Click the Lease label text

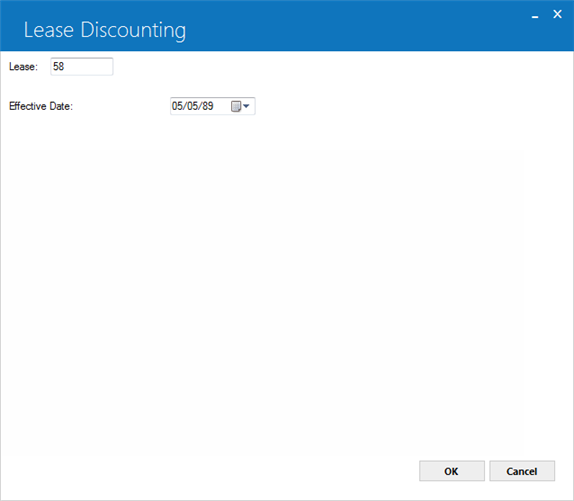click(x=23, y=67)
